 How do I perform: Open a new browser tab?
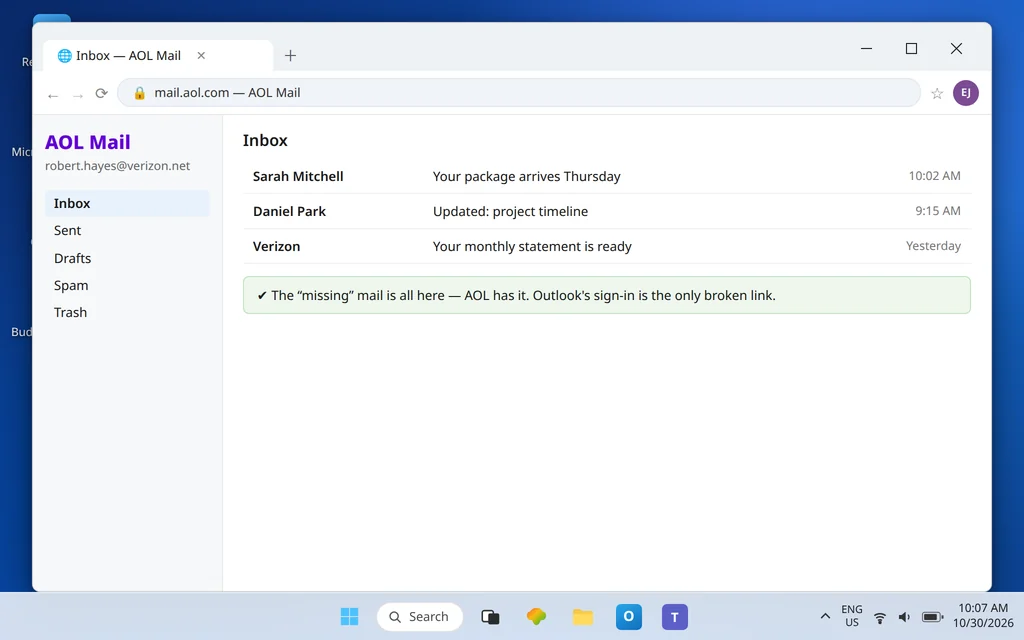[x=291, y=56]
